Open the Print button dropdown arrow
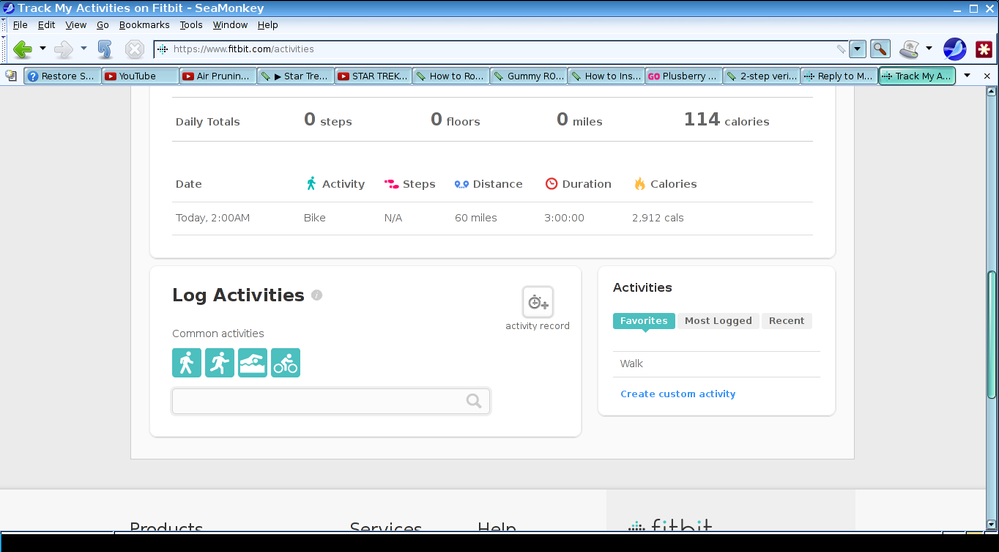999x552 pixels. pos(929,48)
